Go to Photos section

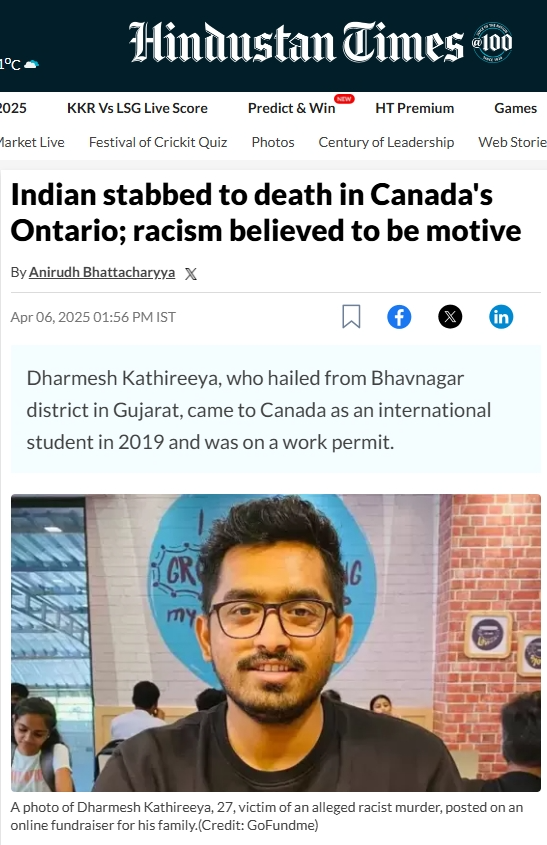(x=273, y=142)
